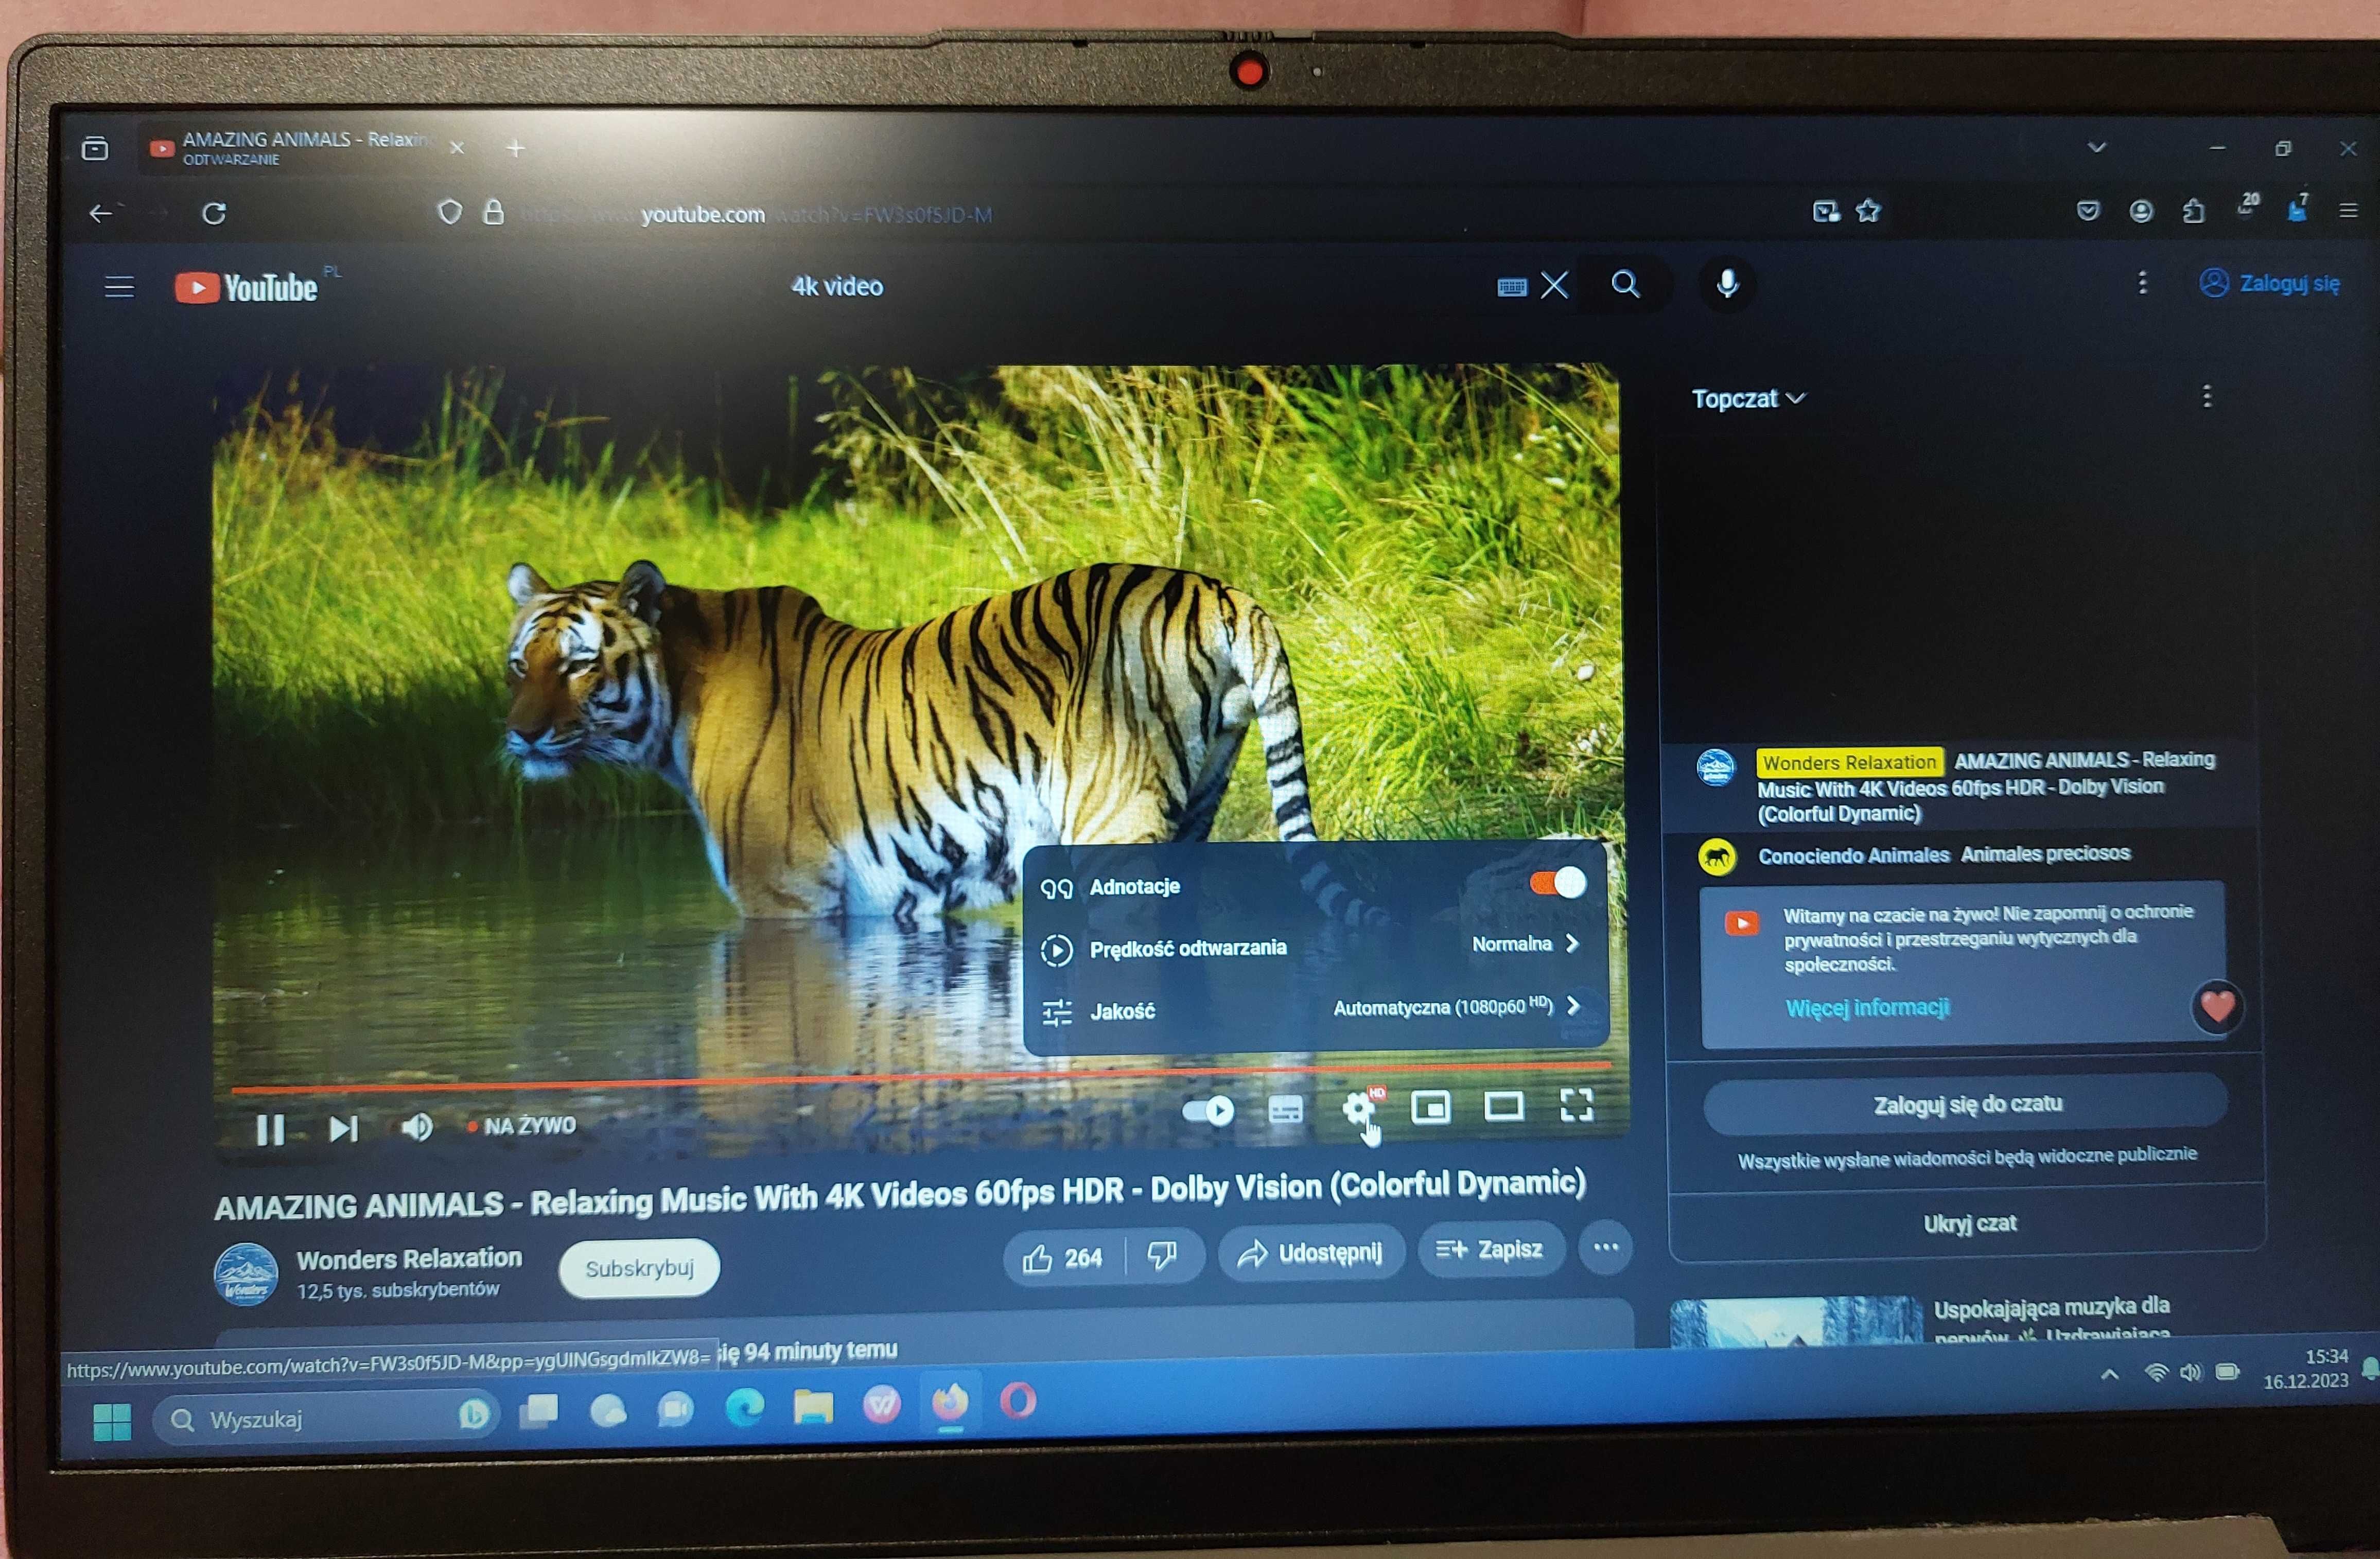The width and height of the screenshot is (2380, 1559).
Task: Go back with browser back arrow
Action: point(101,213)
